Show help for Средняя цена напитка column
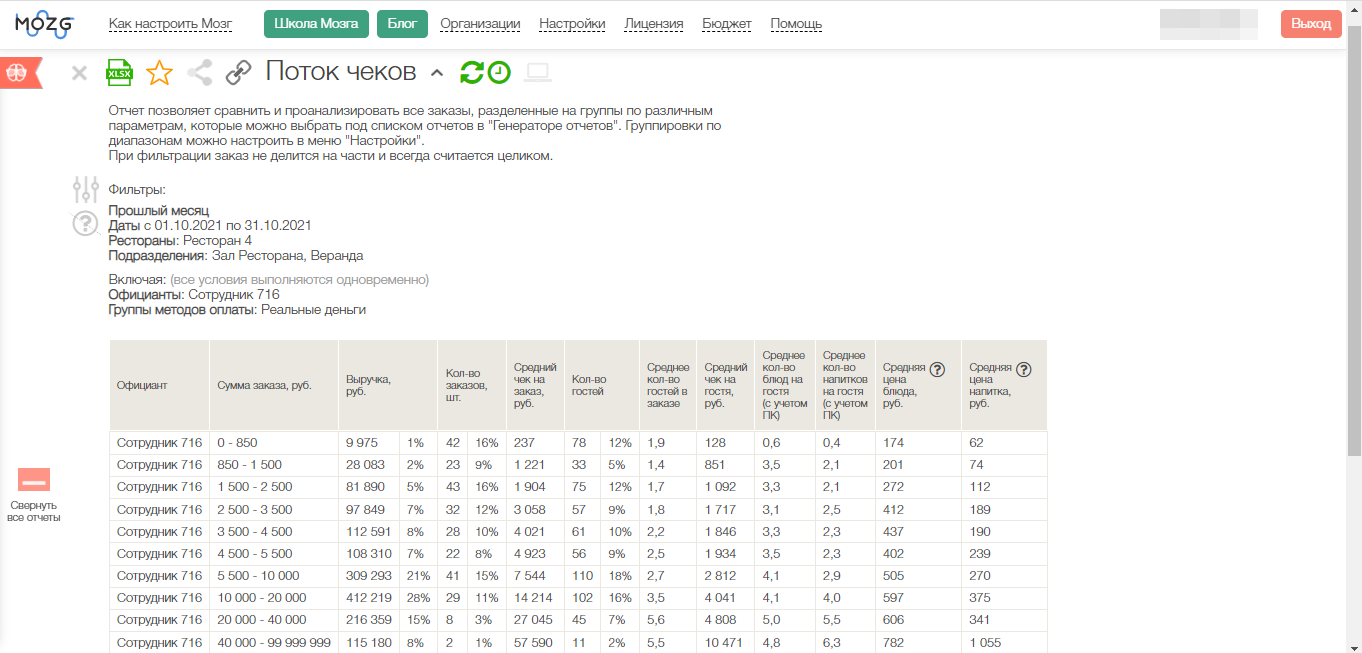1362x653 pixels. (1023, 369)
